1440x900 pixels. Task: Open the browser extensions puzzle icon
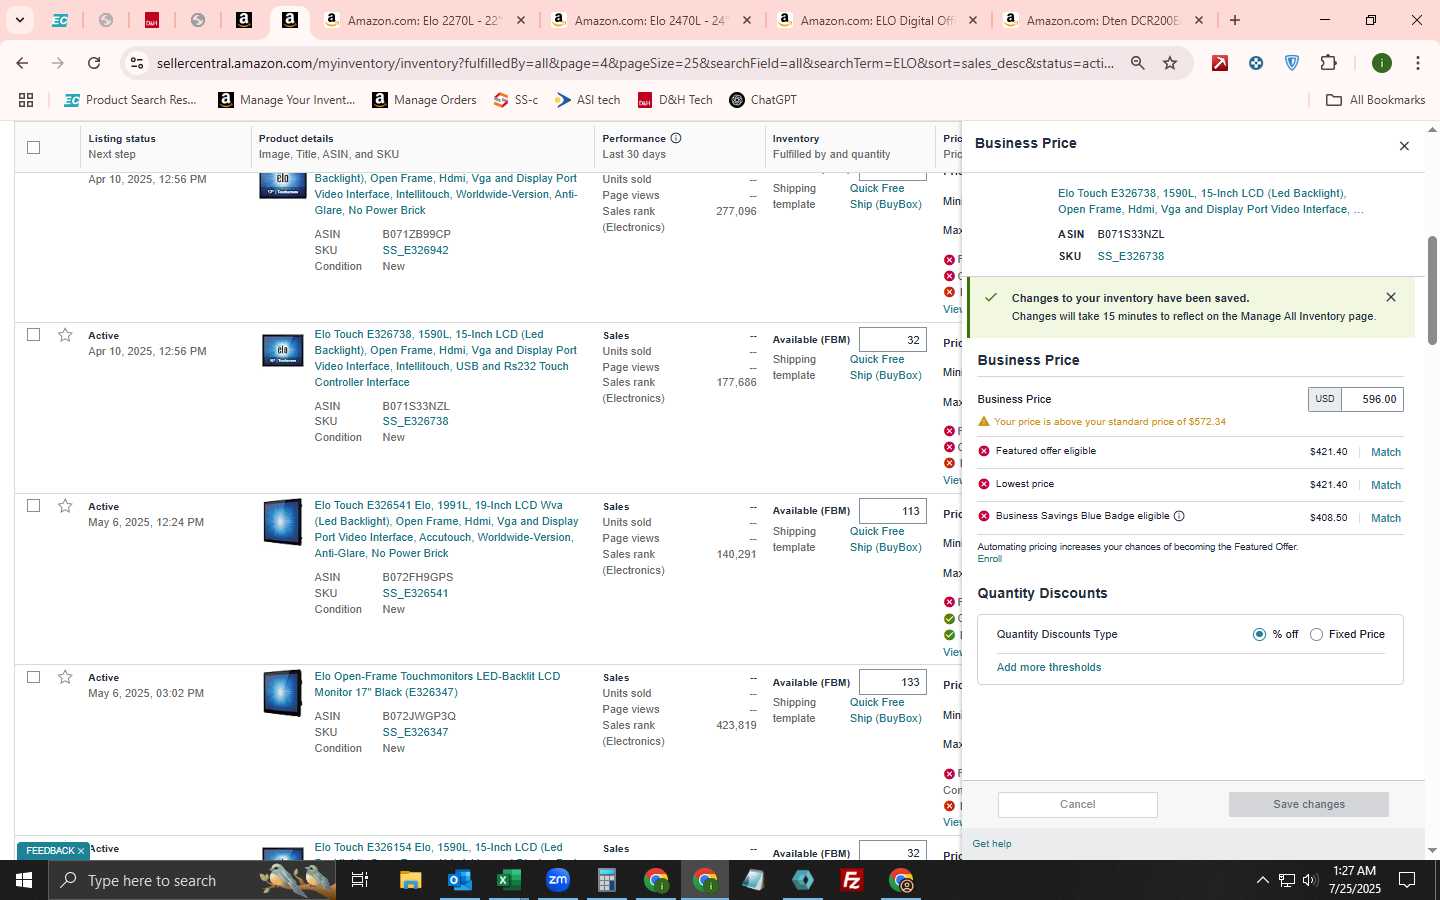click(x=1328, y=63)
